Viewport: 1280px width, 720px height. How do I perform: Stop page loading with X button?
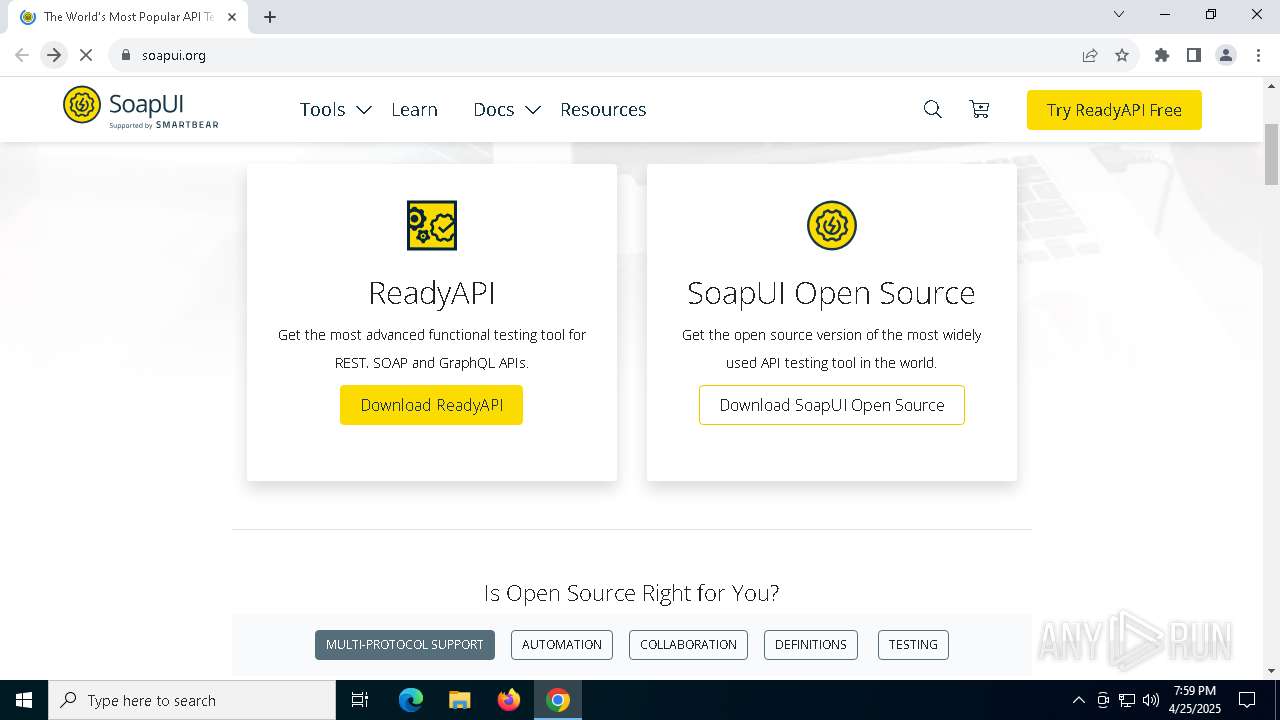(x=86, y=55)
